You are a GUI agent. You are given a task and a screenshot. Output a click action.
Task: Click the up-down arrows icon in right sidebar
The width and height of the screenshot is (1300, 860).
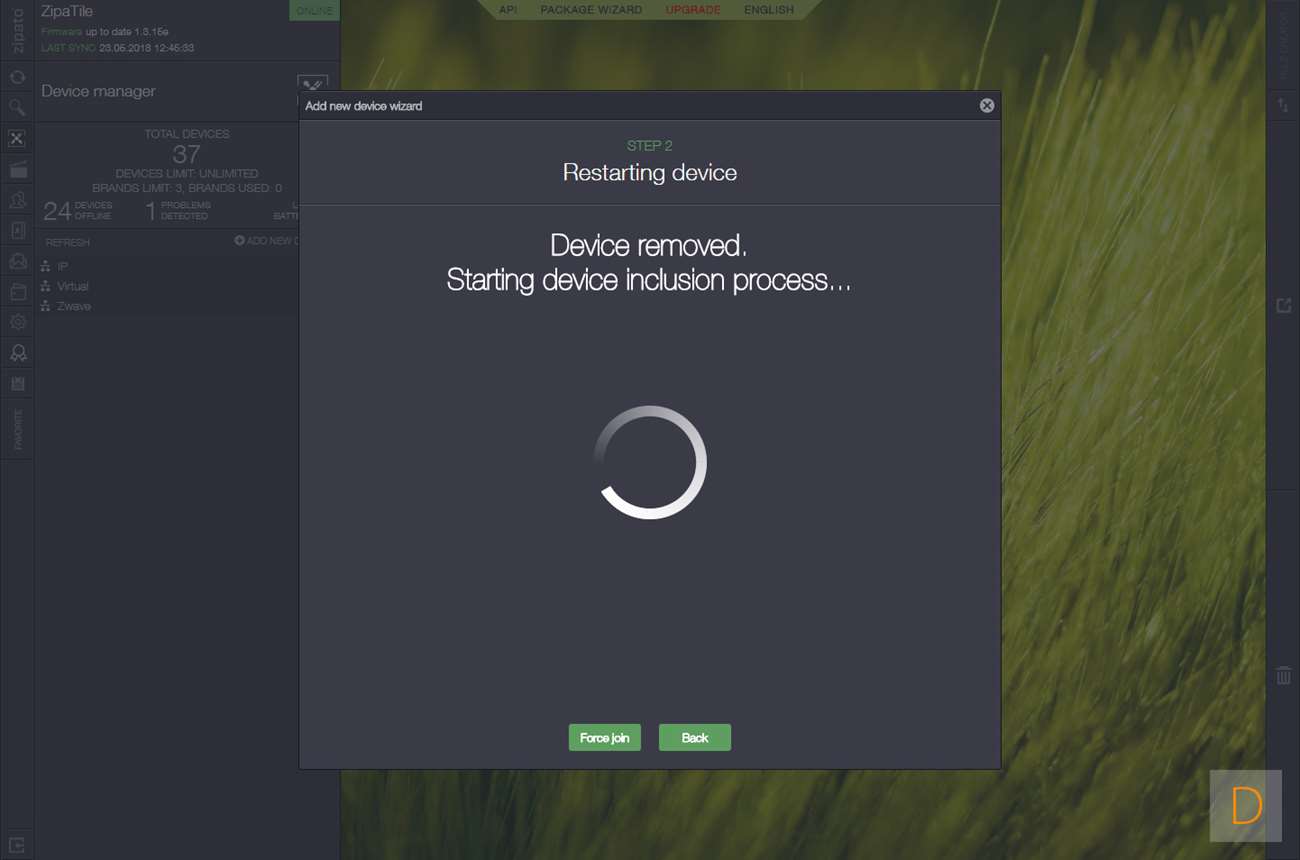1283,106
